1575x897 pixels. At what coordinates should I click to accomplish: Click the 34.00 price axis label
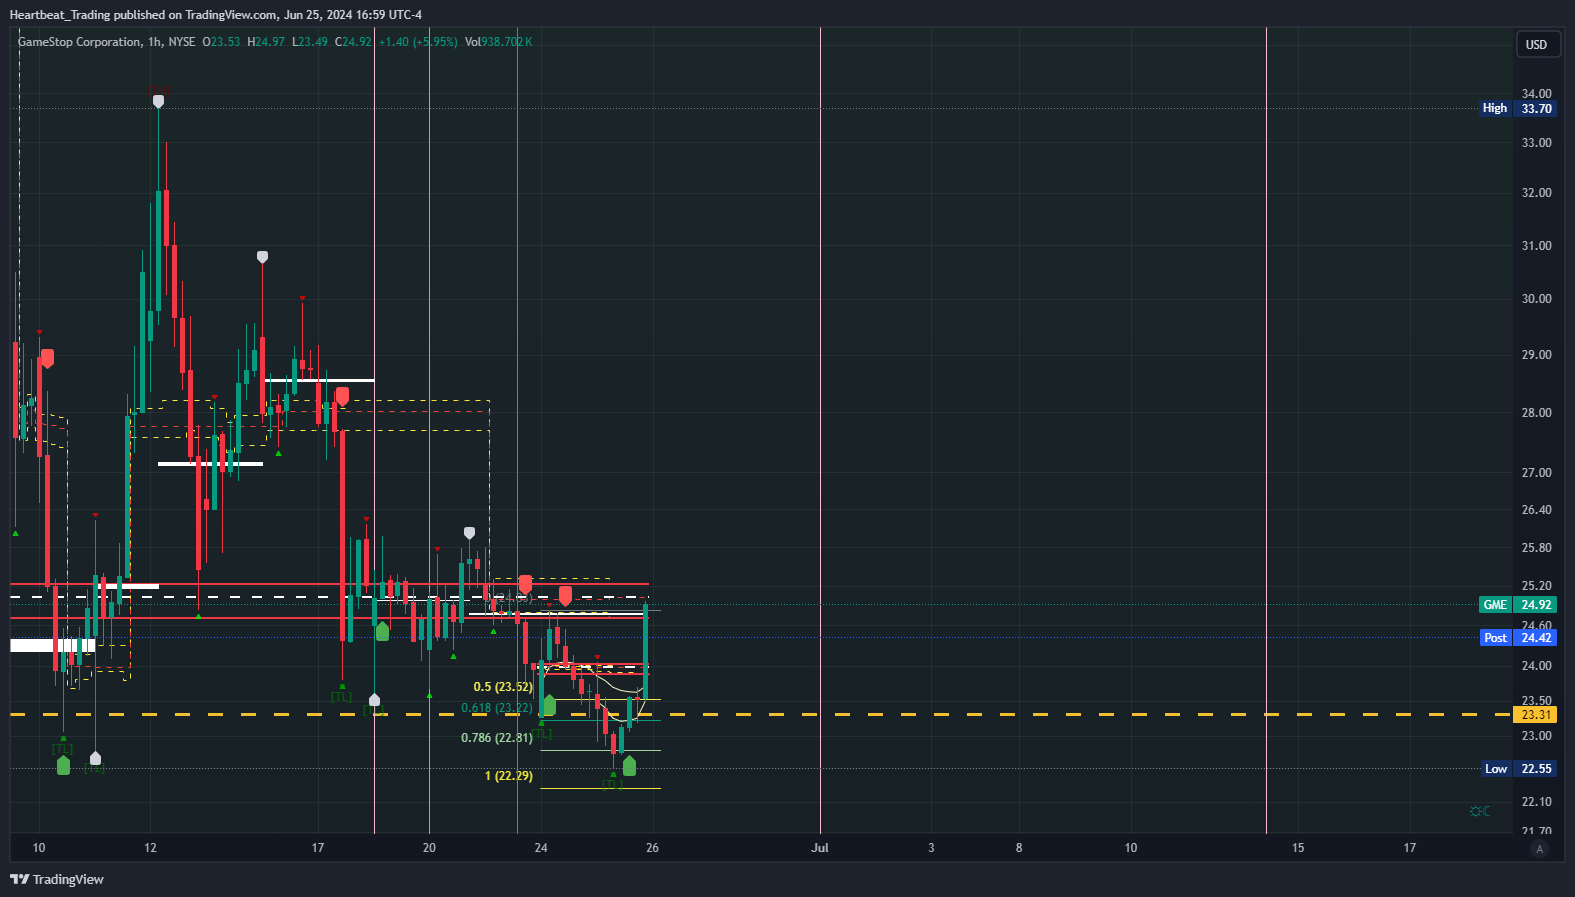tap(1536, 94)
